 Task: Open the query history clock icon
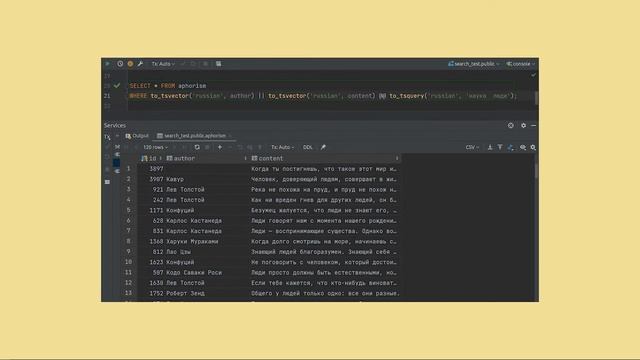(120, 64)
